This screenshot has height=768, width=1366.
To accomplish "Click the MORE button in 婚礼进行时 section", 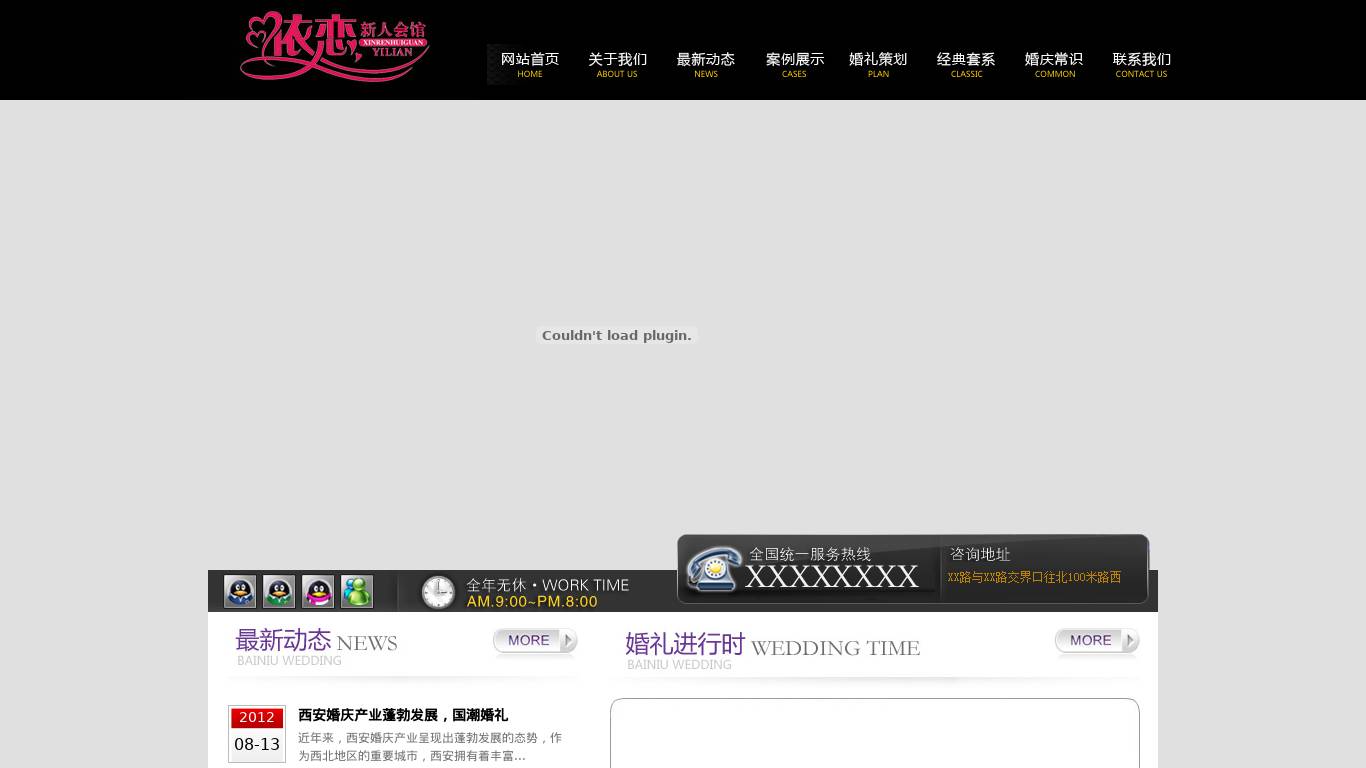I will pos(1093,640).
